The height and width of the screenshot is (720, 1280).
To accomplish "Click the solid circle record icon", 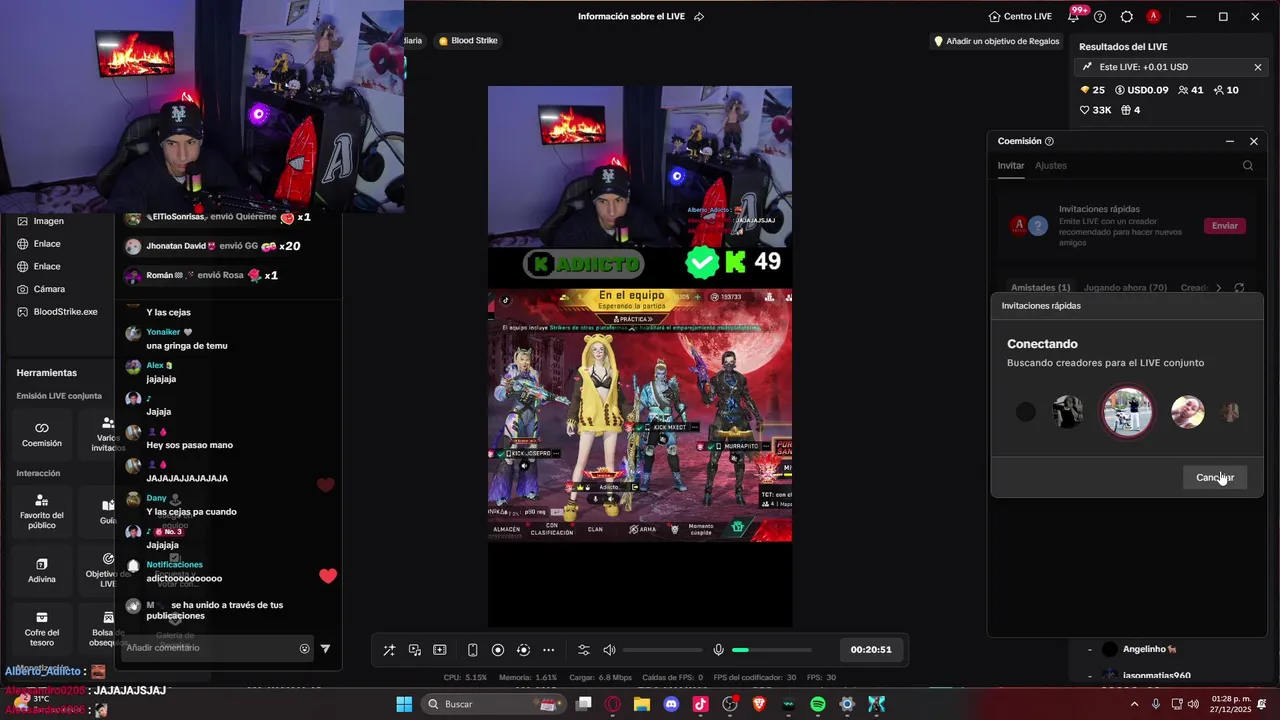I will 498,650.
